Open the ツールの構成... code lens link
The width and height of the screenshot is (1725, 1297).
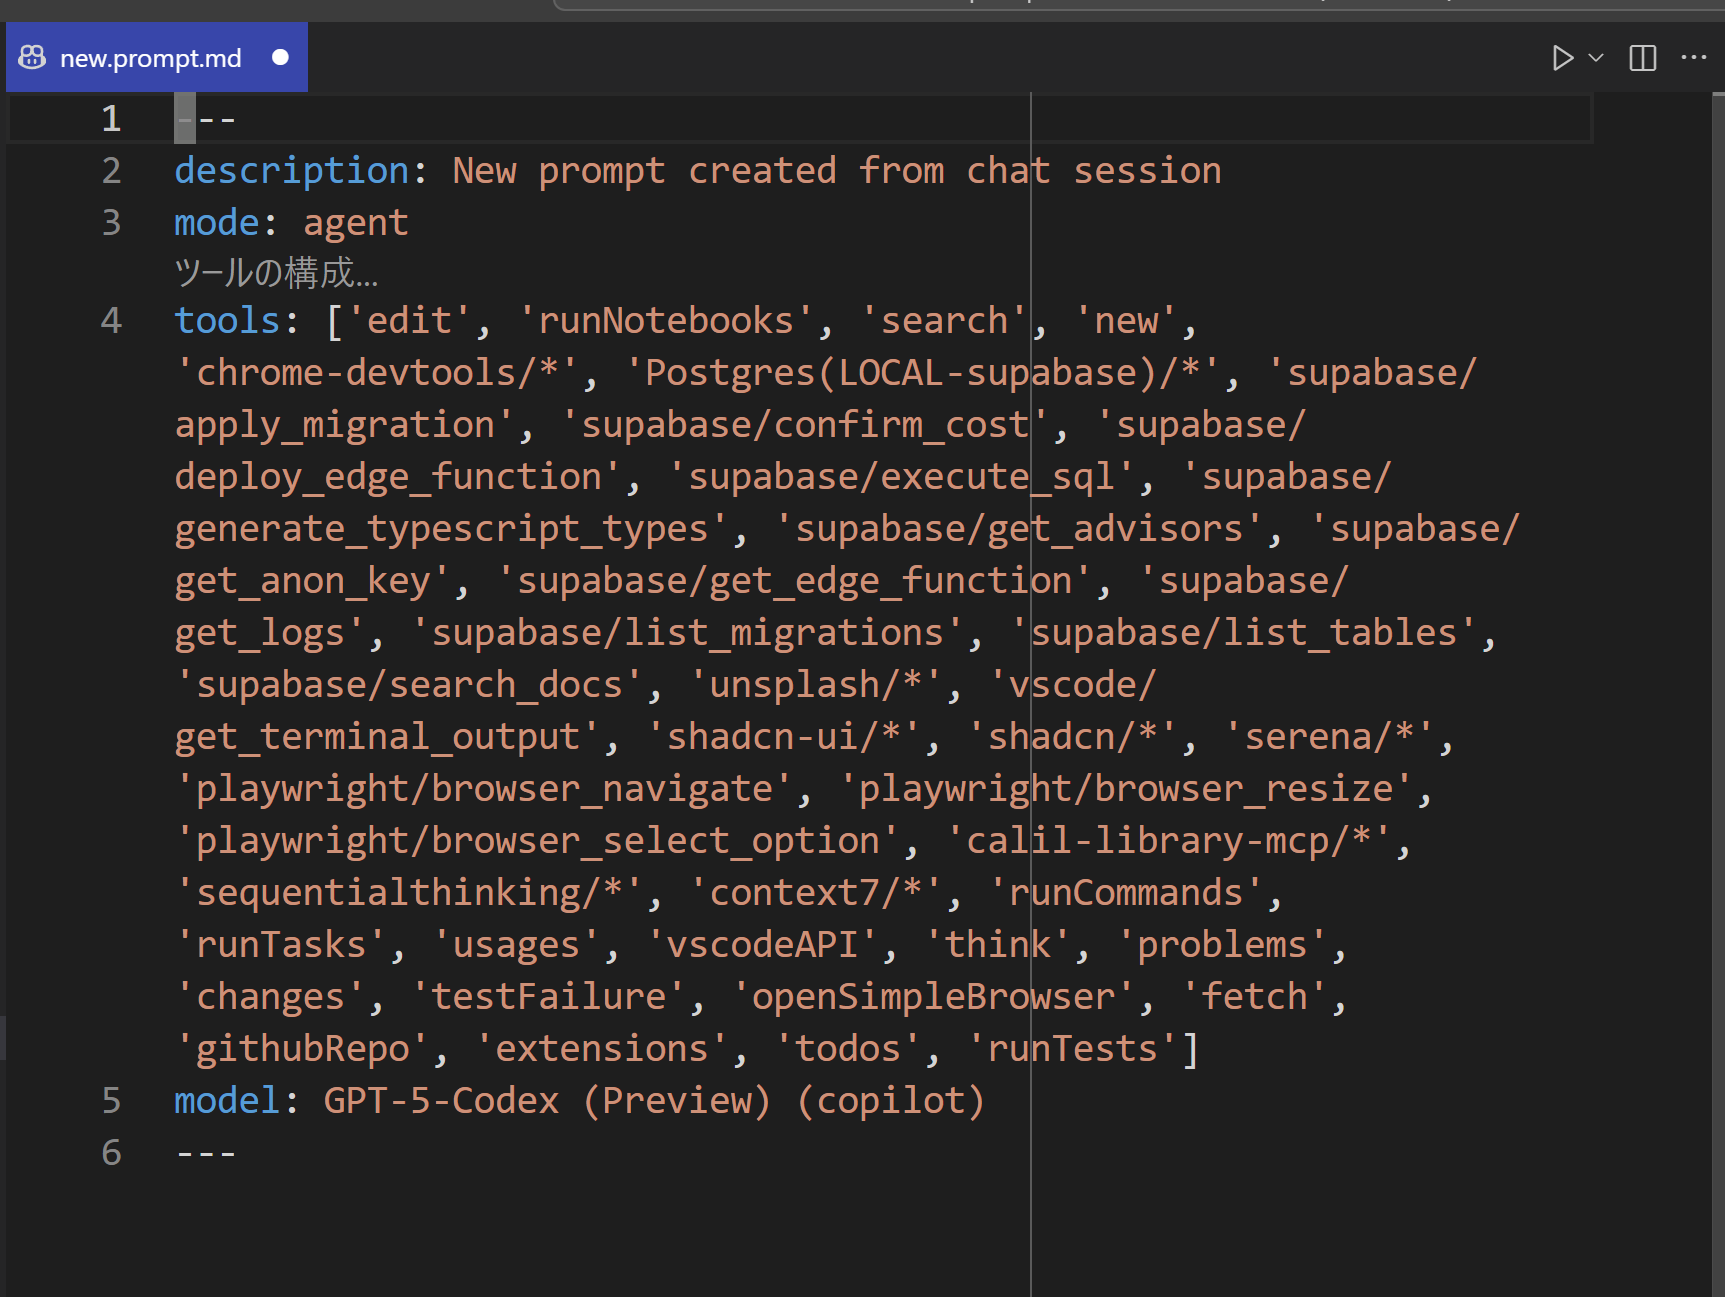[x=276, y=273]
